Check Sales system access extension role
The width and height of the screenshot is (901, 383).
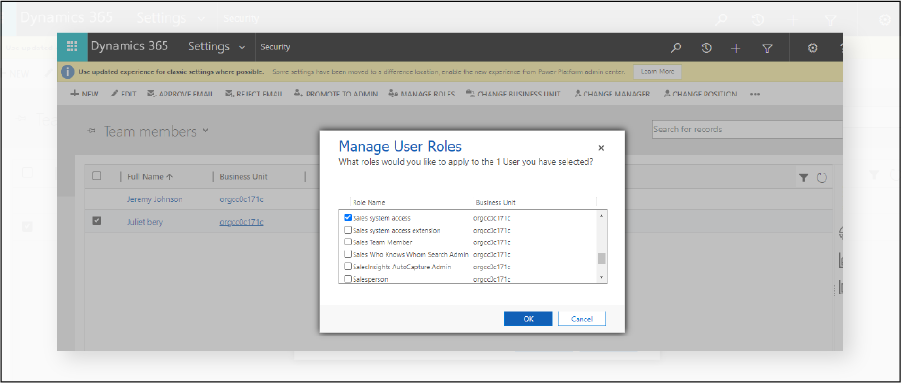(x=348, y=230)
